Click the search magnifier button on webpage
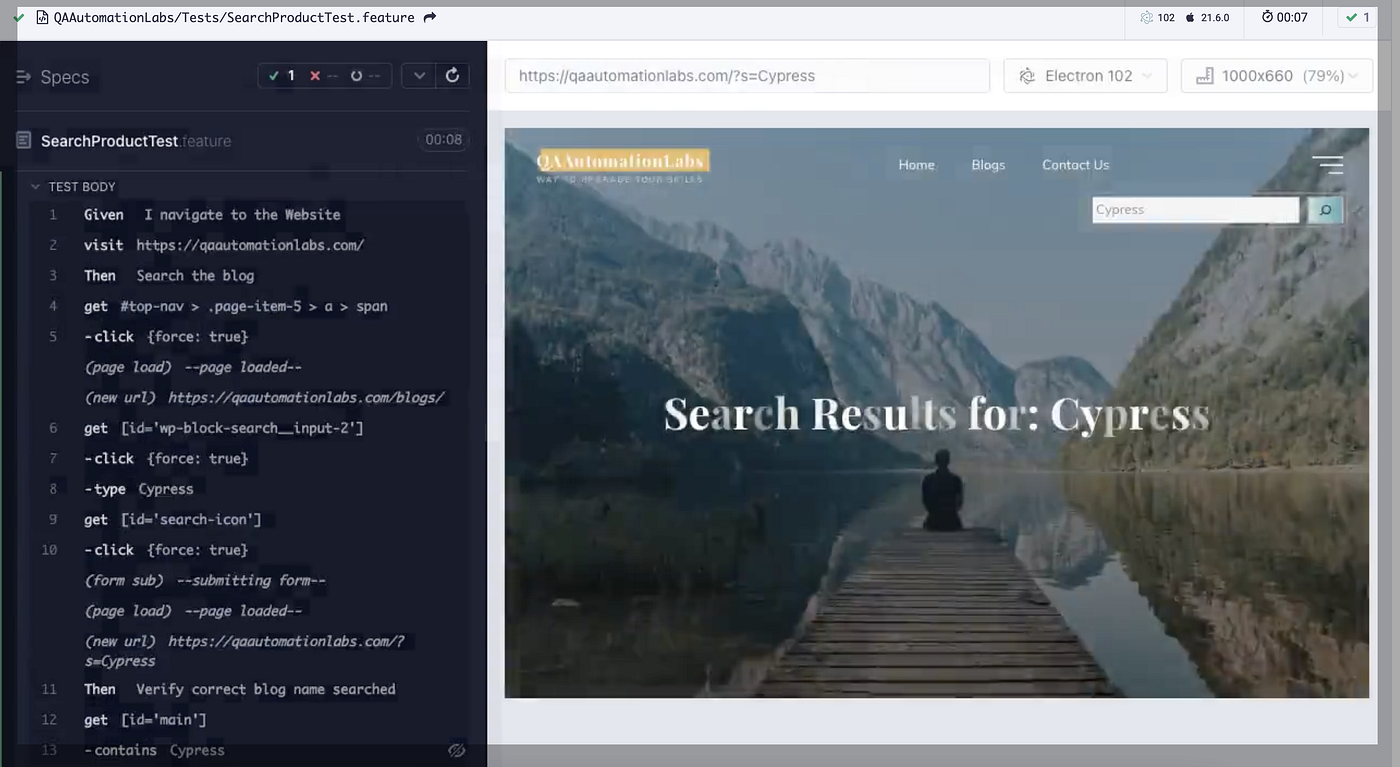This screenshot has width=1400, height=767. click(x=1325, y=210)
